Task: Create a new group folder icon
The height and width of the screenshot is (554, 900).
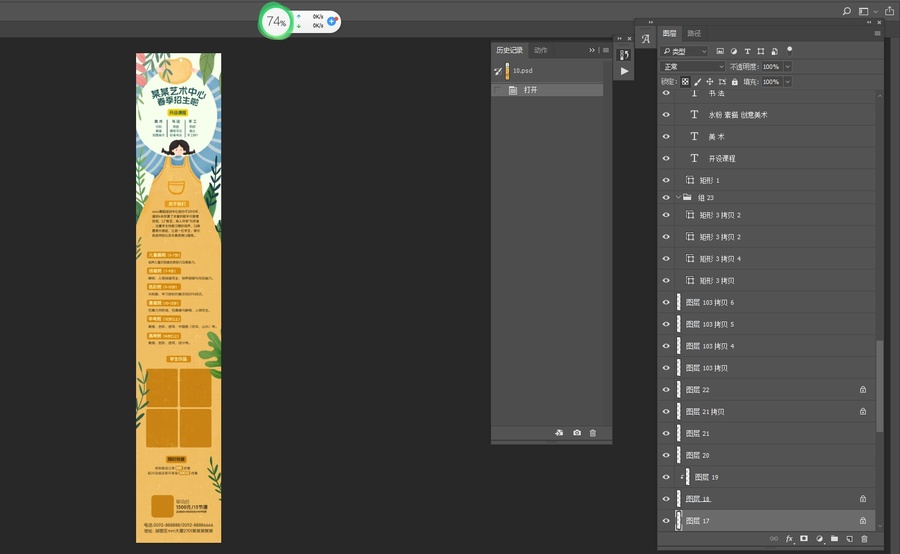Action: tap(834, 538)
